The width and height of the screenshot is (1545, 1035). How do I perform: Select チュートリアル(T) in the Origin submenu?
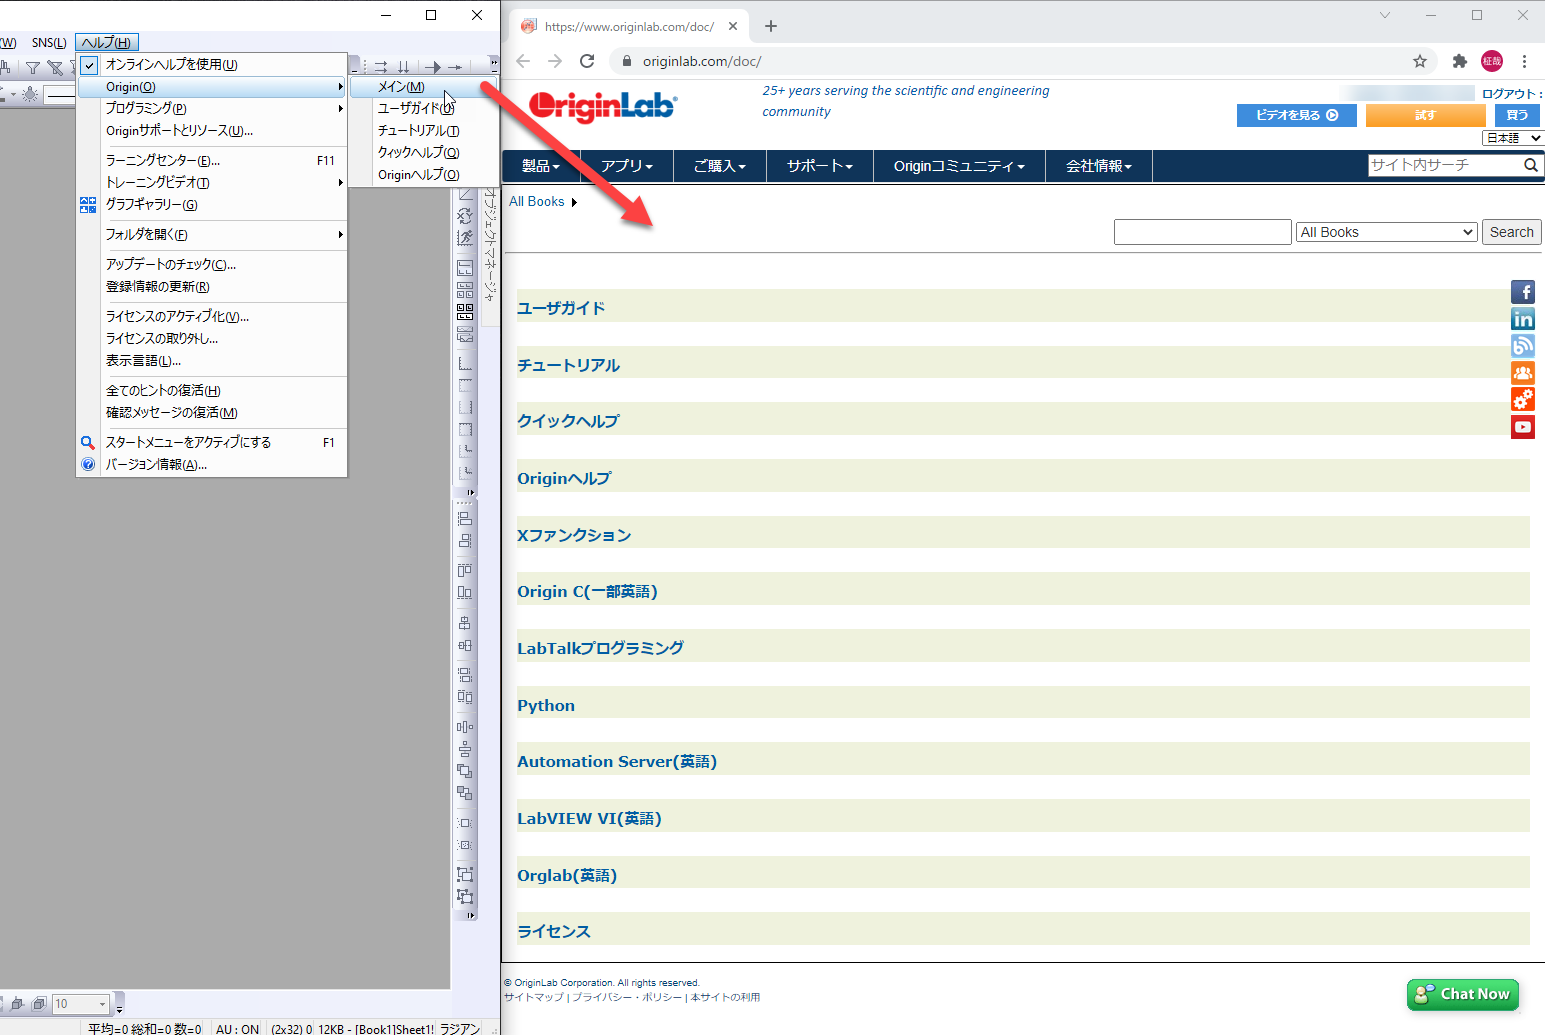point(423,131)
